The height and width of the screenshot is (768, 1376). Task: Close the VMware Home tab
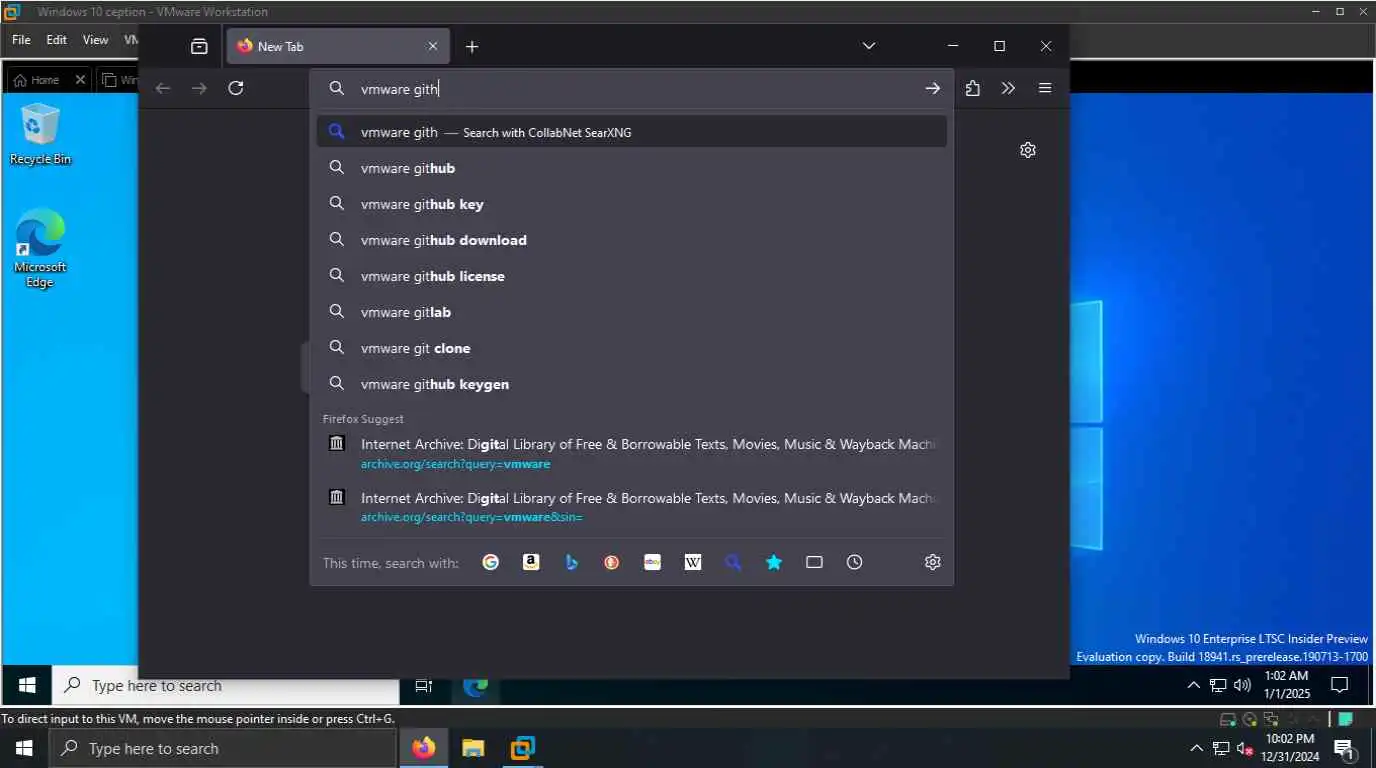click(81, 80)
